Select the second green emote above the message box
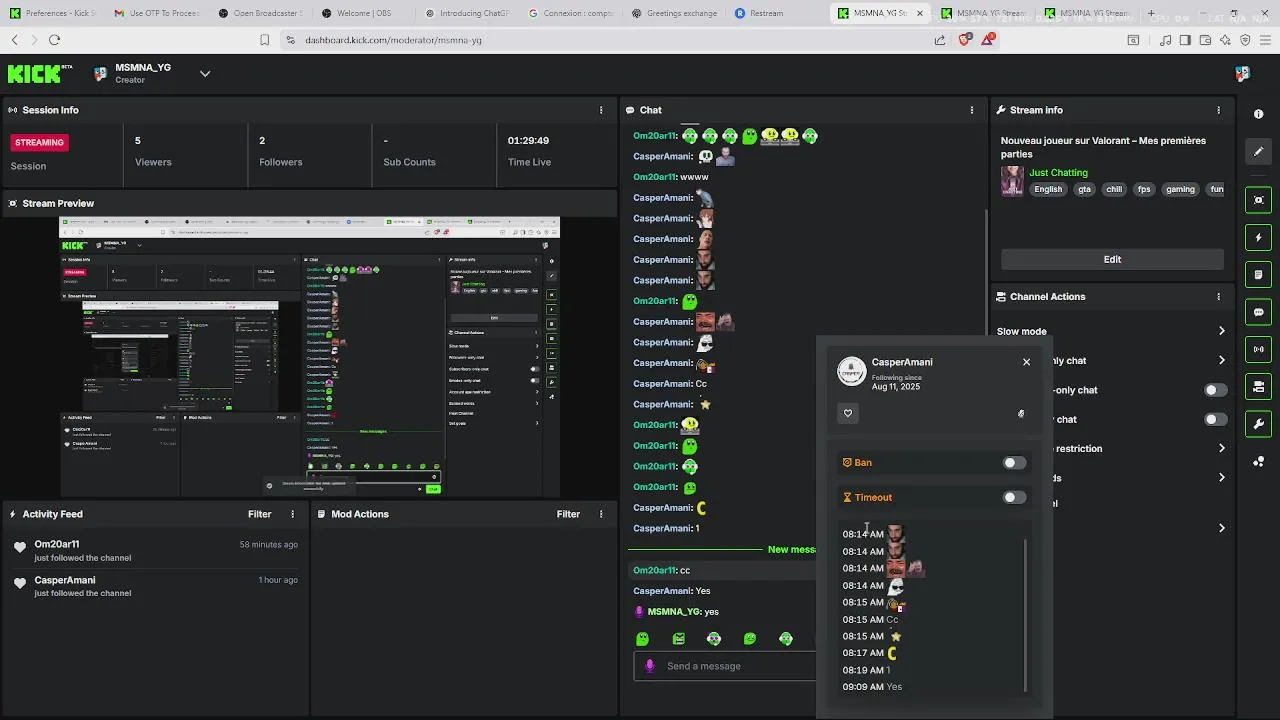This screenshot has height=720, width=1280. click(679, 639)
